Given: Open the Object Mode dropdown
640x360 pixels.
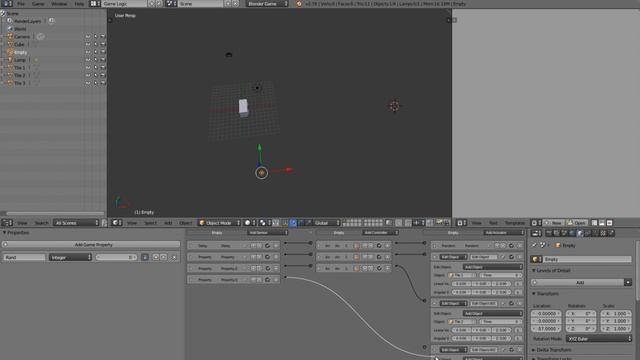Looking at the screenshot, I should pyautogui.click(x=219, y=223).
